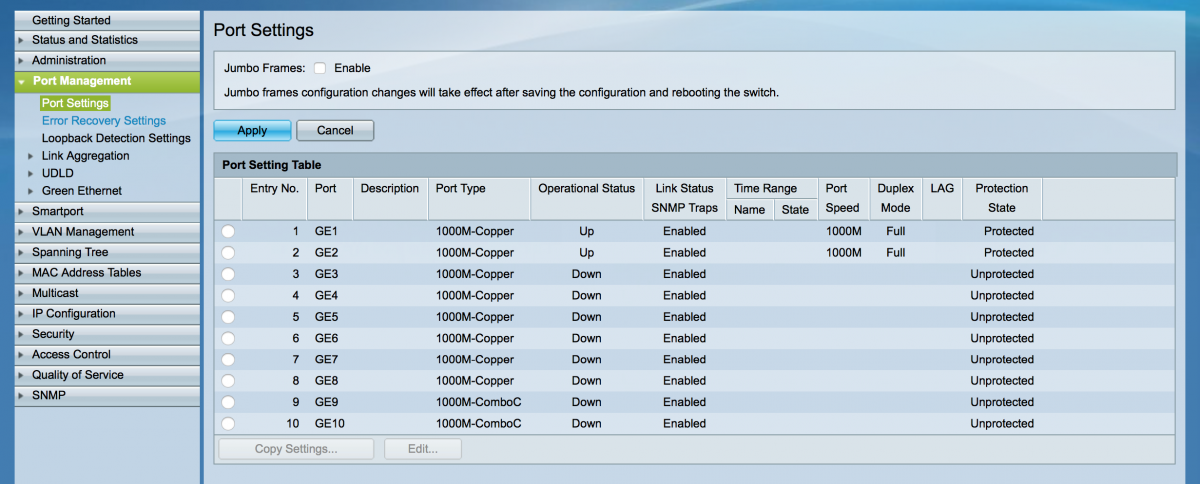The height and width of the screenshot is (484, 1200).
Task: Click Enabled SNMP traps in GE4 row
Action: [684, 295]
